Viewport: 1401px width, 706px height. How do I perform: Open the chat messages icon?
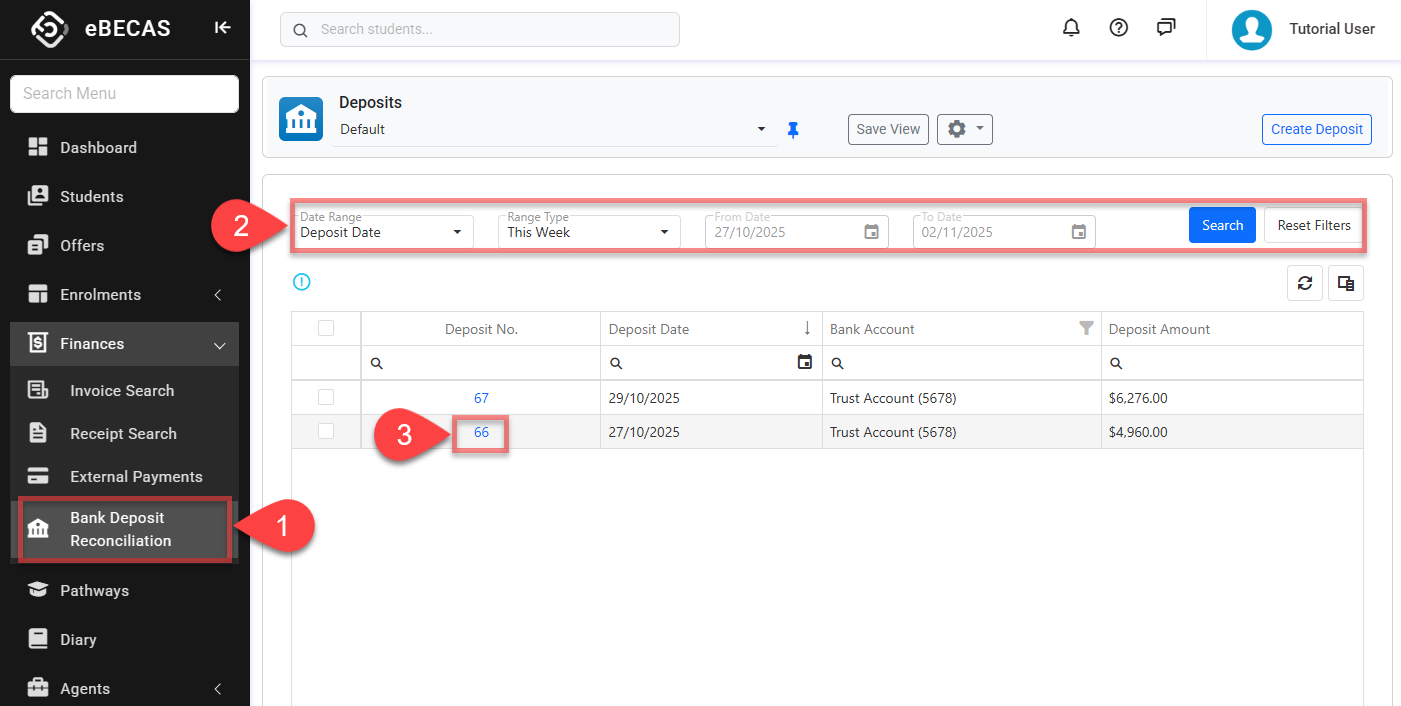pos(1166,28)
